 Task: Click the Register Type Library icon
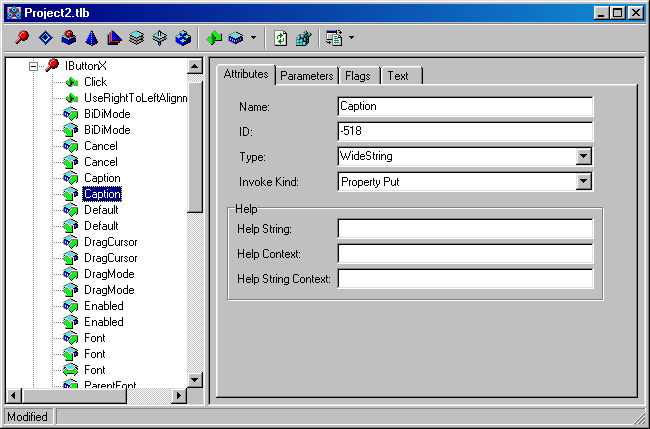[303, 39]
